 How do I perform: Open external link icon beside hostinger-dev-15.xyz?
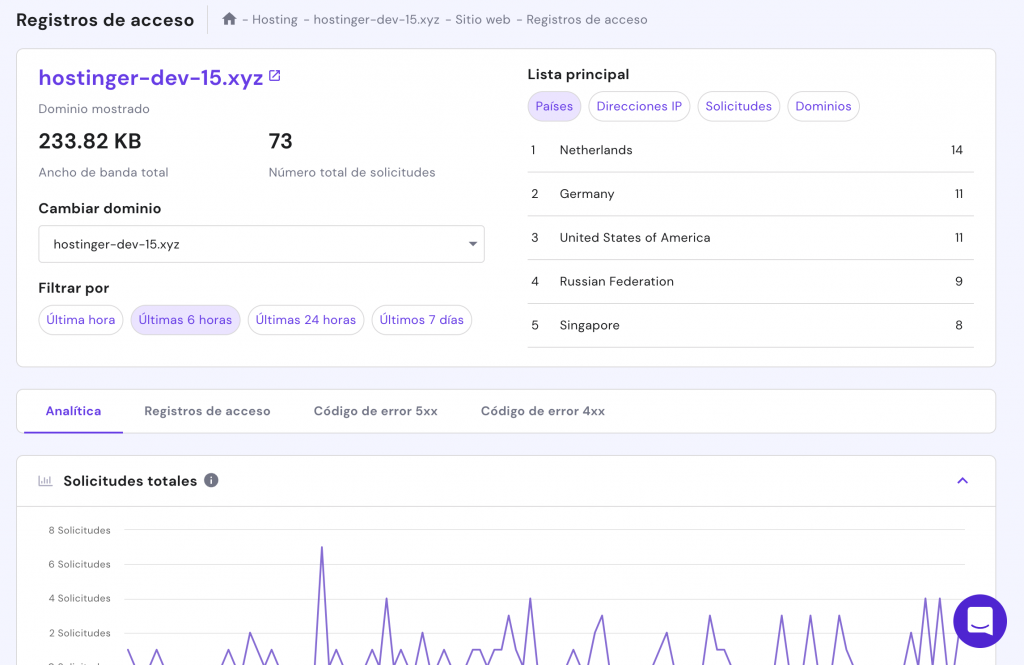tap(275, 76)
